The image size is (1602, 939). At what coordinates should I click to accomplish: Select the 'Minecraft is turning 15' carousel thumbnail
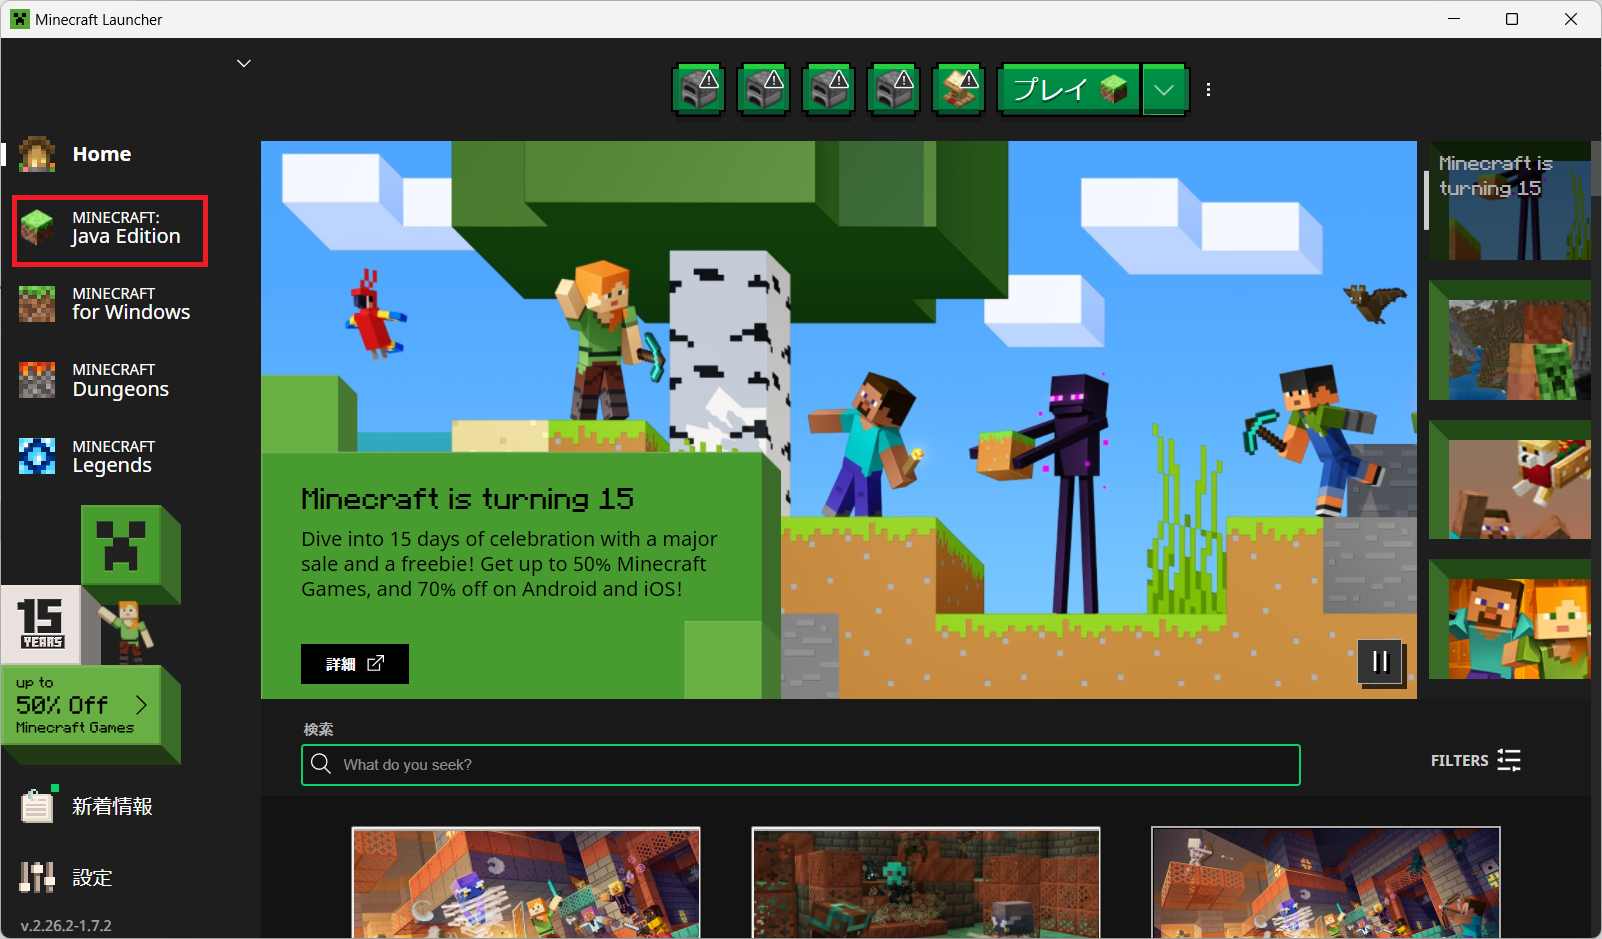(1509, 201)
